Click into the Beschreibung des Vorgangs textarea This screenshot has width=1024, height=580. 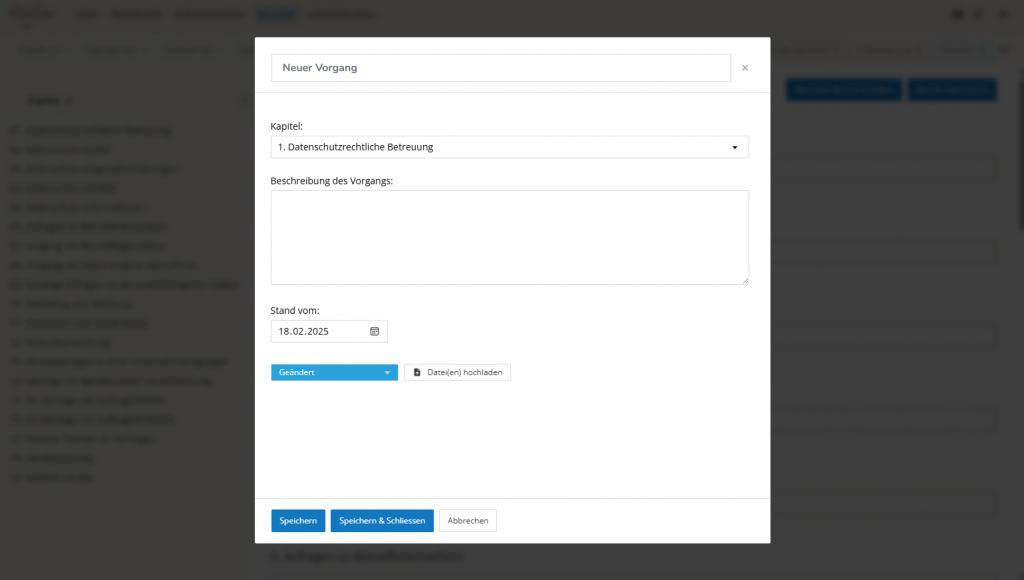pyautogui.click(x=509, y=237)
